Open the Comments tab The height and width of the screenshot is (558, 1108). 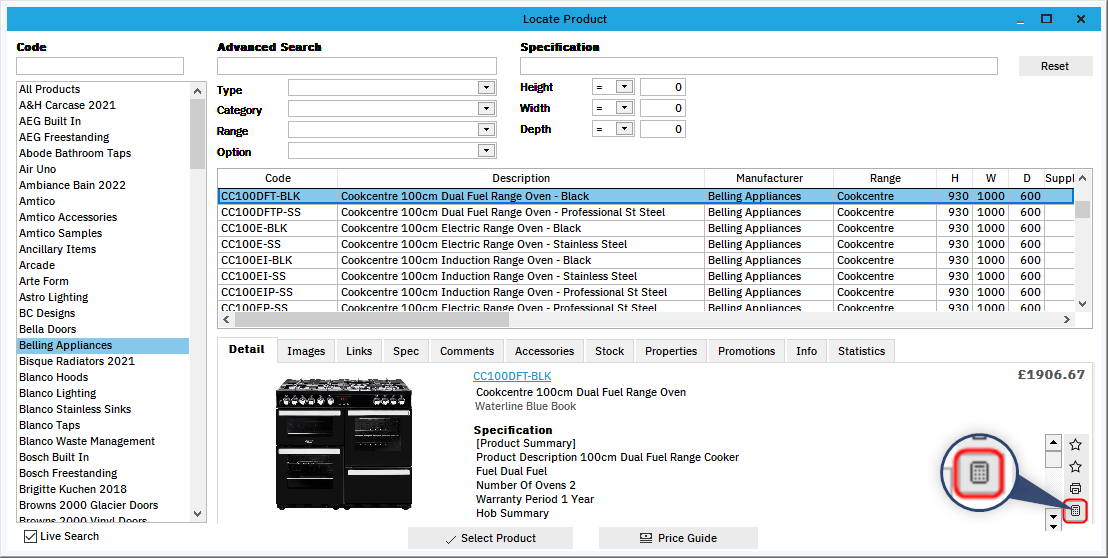(467, 351)
